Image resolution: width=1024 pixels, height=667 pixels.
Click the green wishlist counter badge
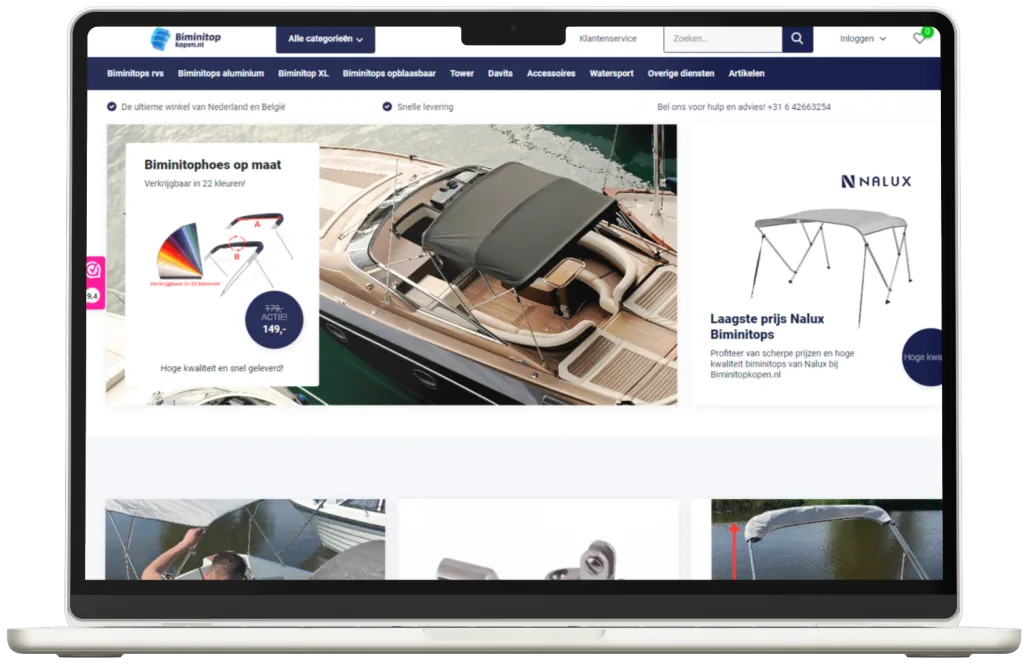[927, 31]
